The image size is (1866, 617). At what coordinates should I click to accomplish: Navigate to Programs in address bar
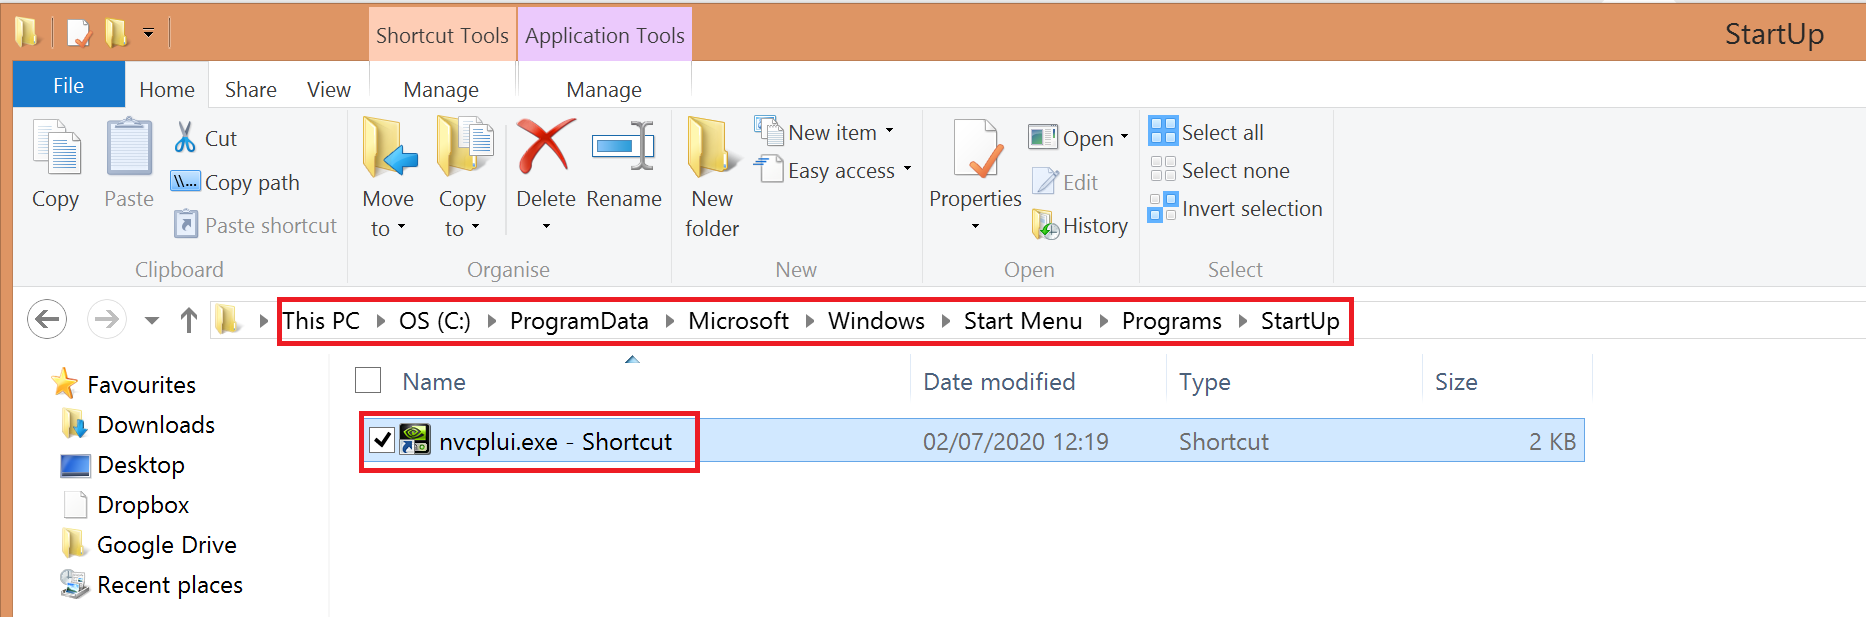click(x=1172, y=321)
